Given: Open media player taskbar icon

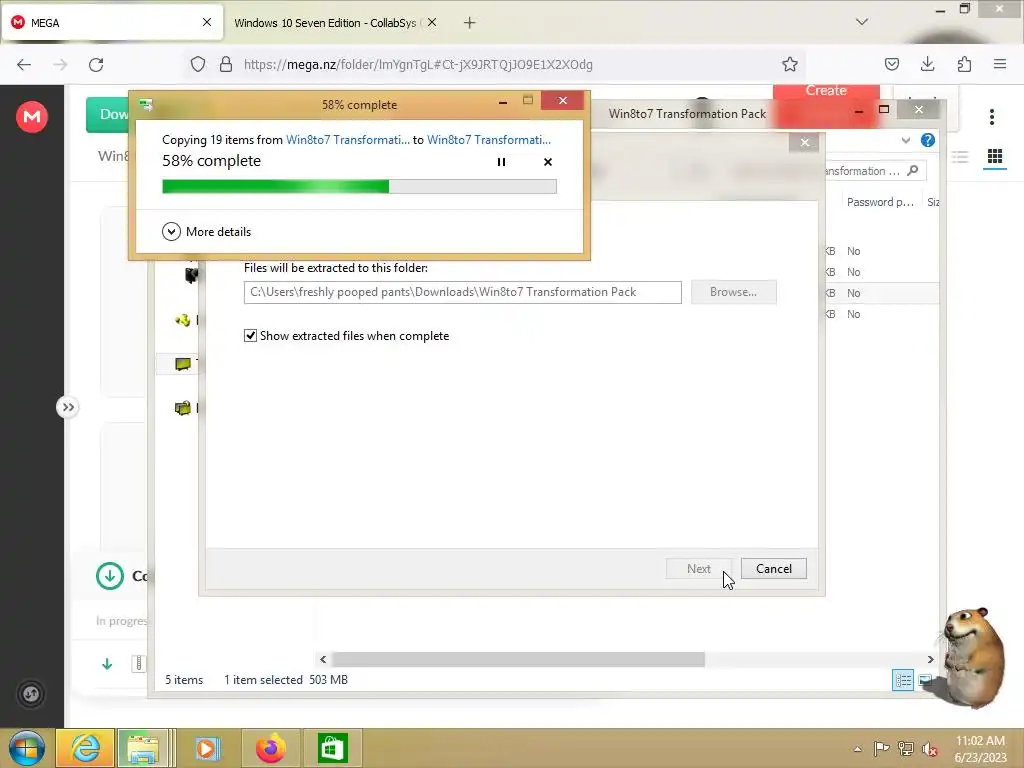Looking at the screenshot, I should (x=207, y=748).
